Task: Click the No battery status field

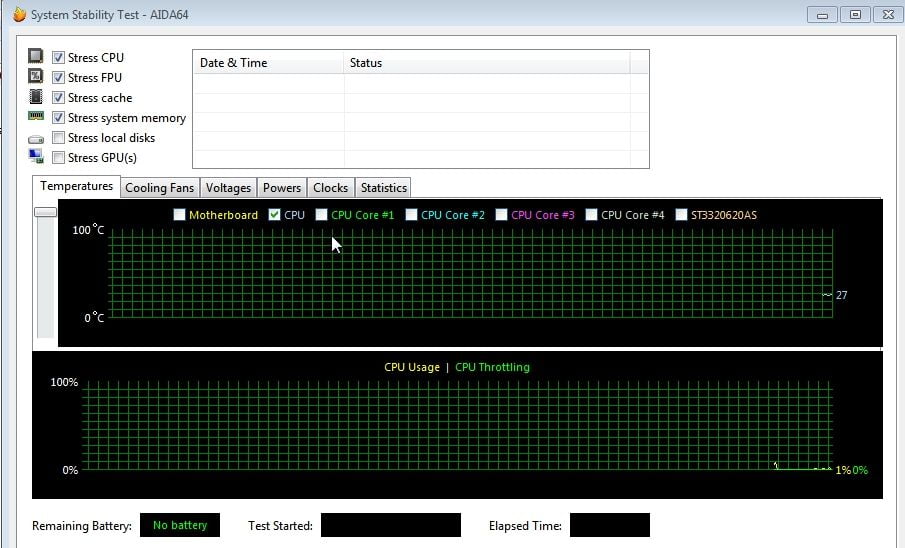Action: click(x=180, y=525)
